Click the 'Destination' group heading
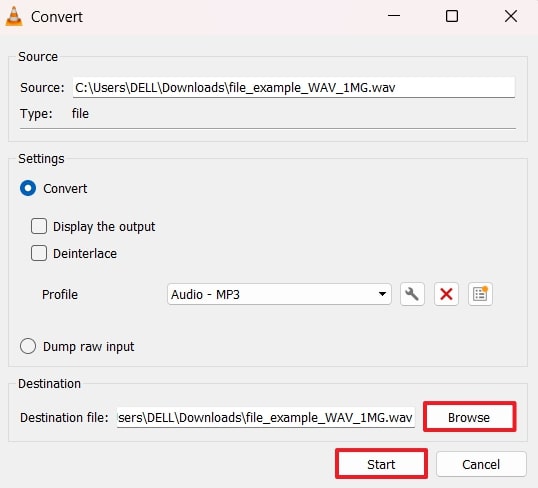The width and height of the screenshot is (538, 488). coord(49,384)
